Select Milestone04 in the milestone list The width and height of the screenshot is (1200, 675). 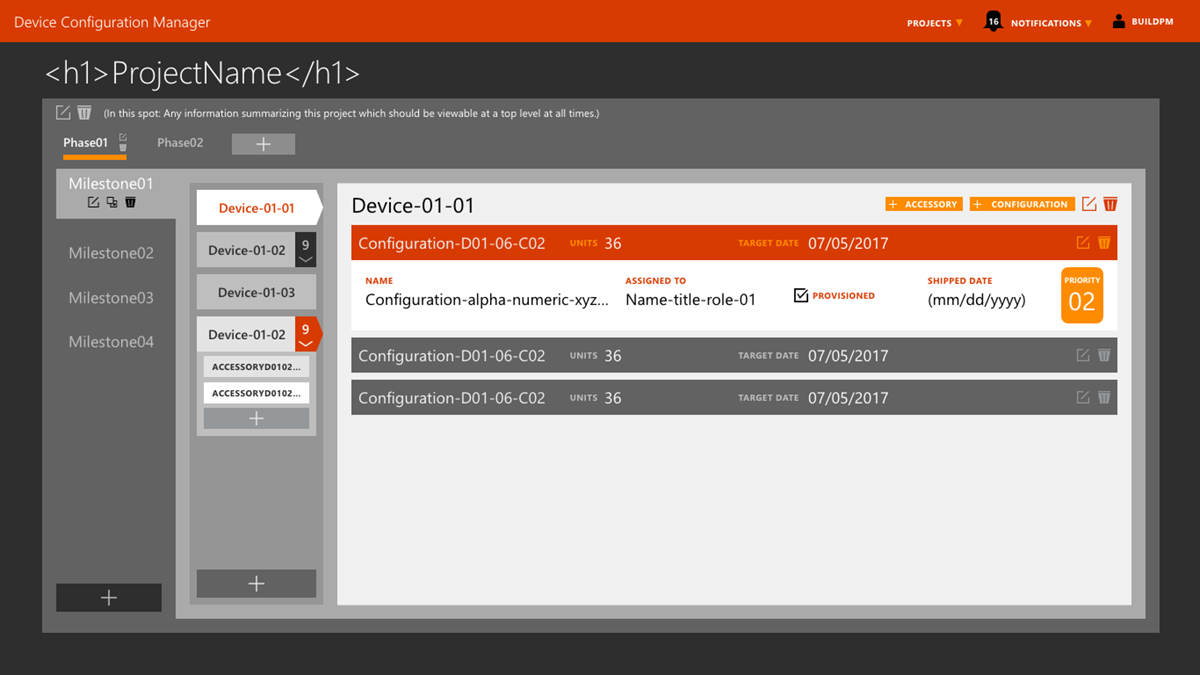tap(111, 342)
